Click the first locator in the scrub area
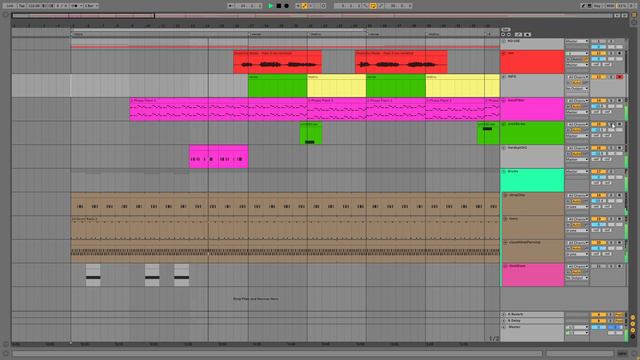This screenshot has width=640, height=360. [x=78, y=34]
